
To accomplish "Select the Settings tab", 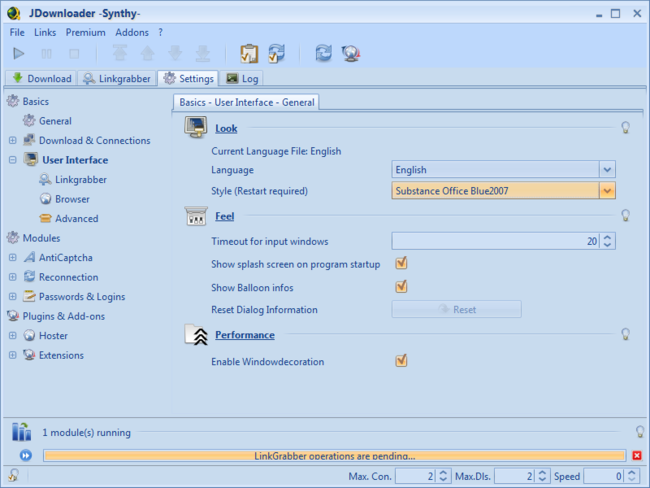I will (x=188, y=78).
